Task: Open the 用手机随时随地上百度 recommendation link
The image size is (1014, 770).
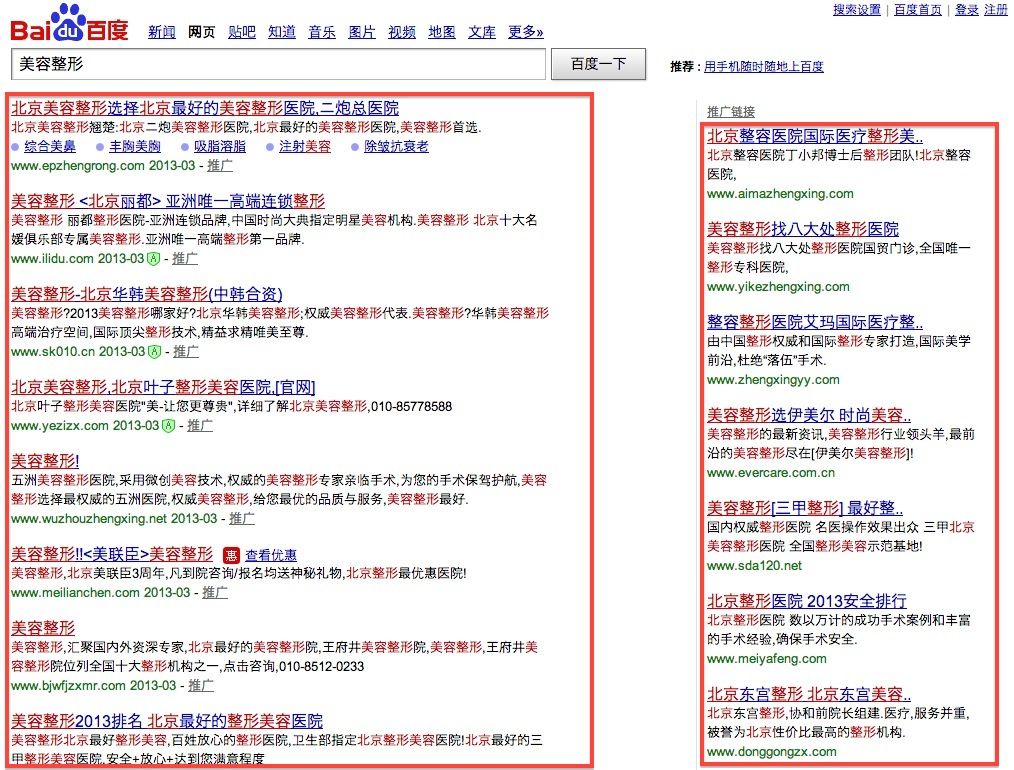Action: click(763, 67)
